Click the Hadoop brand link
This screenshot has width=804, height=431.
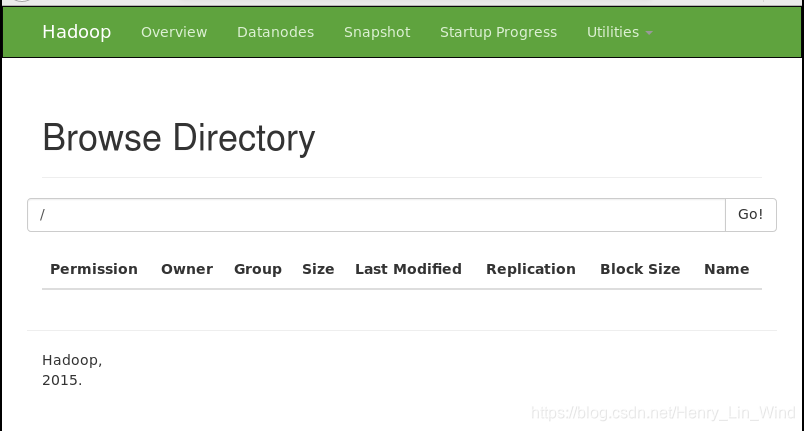(76, 32)
